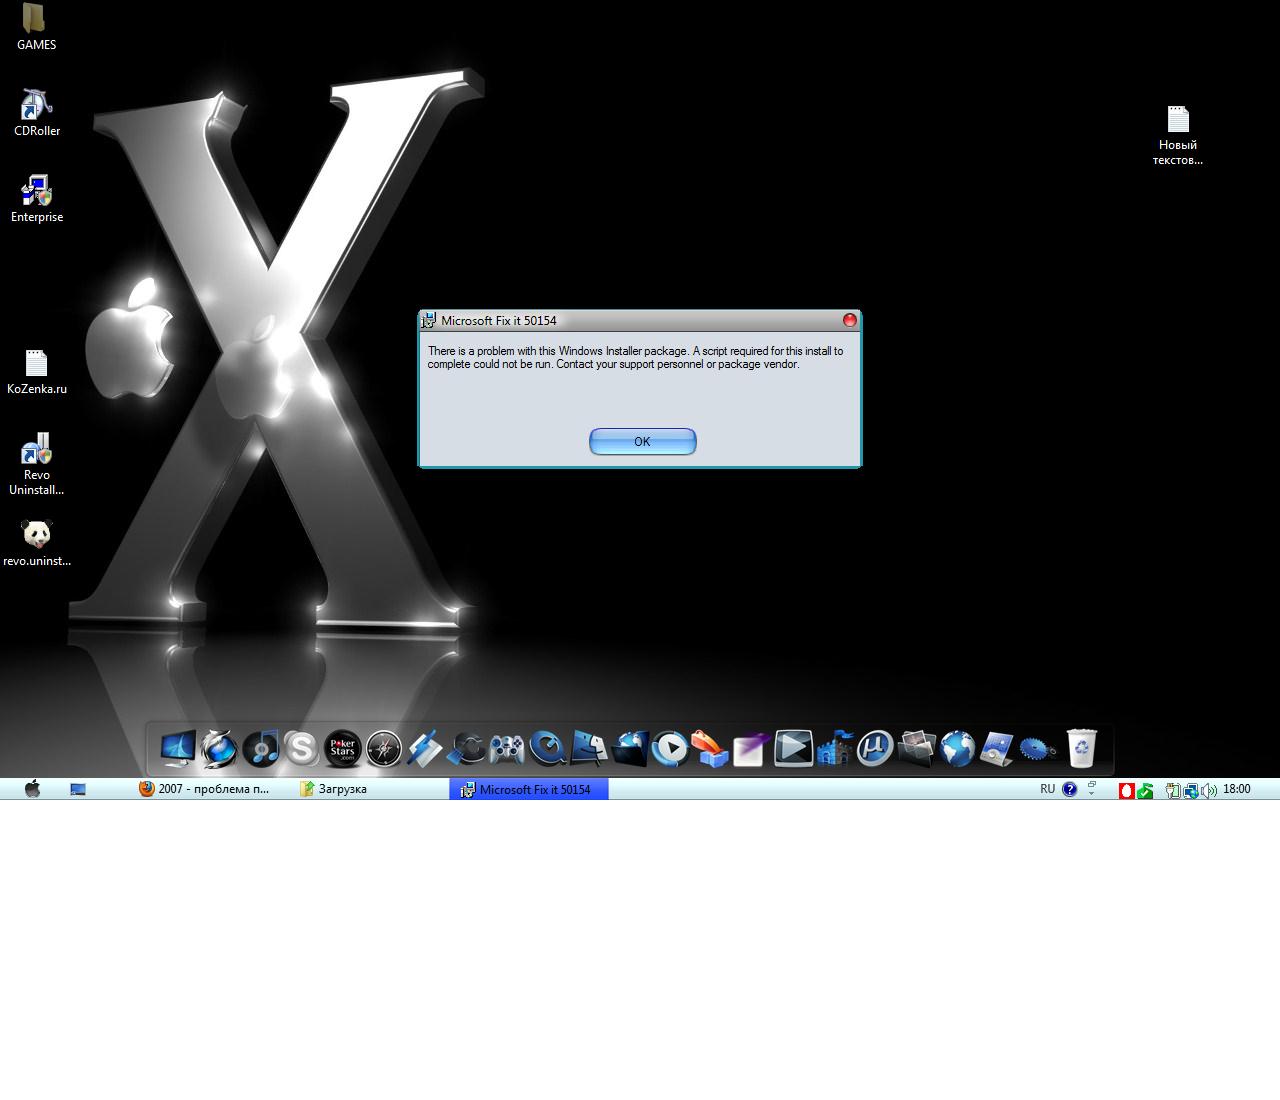Viewport: 1280px width, 1100px height.
Task: Open the compass Safari icon in dock
Action: (383, 748)
